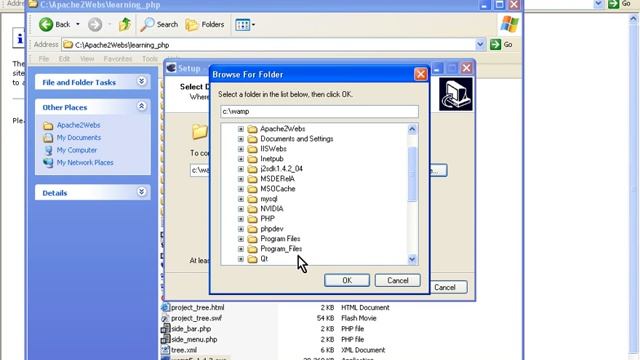The height and width of the screenshot is (360, 640).
Task: Click the folder path field showing c:\wamp
Action: pyautogui.click(x=319, y=111)
